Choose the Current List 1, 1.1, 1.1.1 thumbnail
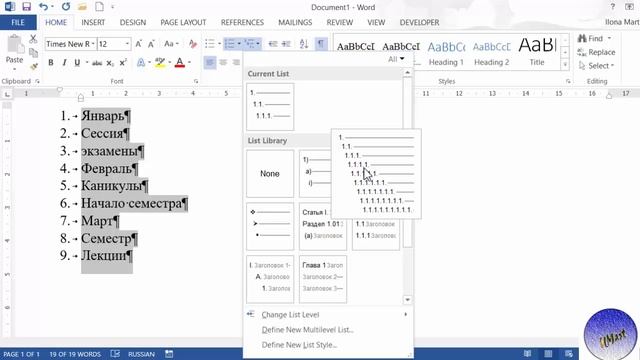640x360 pixels. [270, 107]
